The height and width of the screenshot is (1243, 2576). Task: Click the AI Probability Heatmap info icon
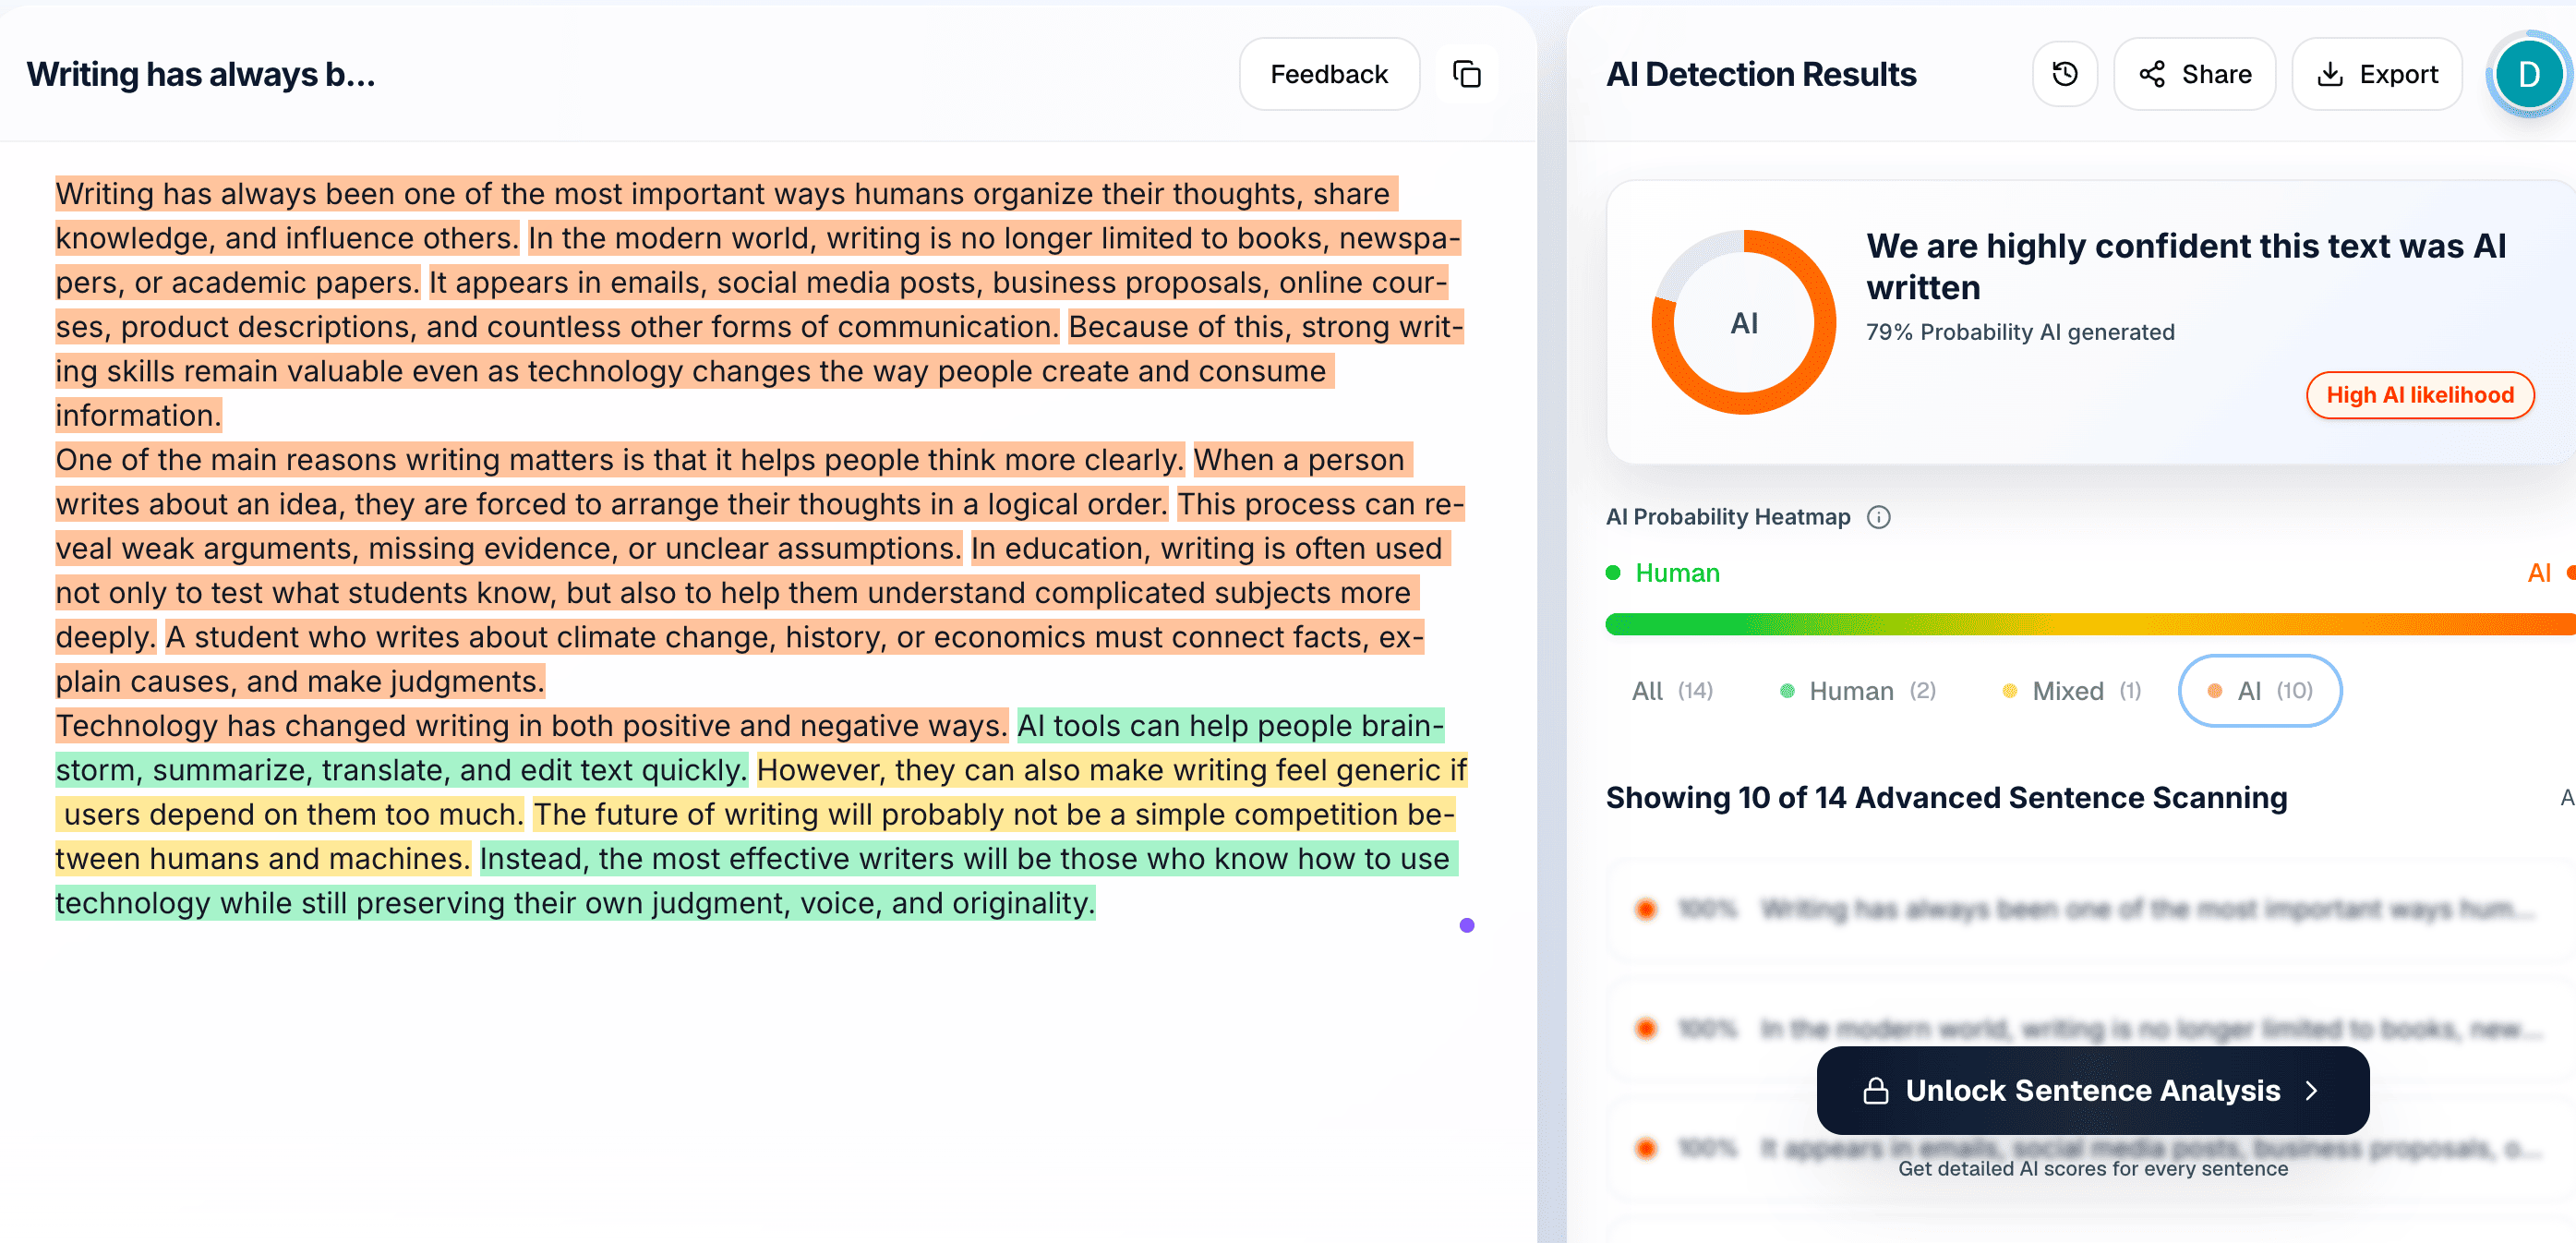tap(1879, 517)
